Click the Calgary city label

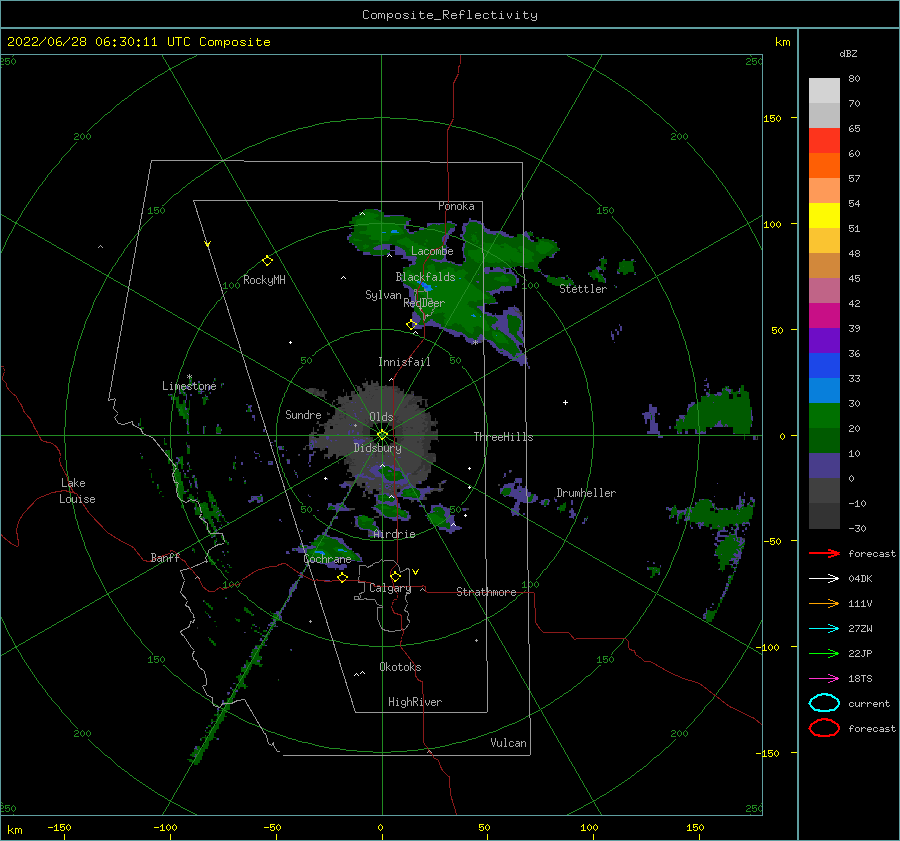390,588
